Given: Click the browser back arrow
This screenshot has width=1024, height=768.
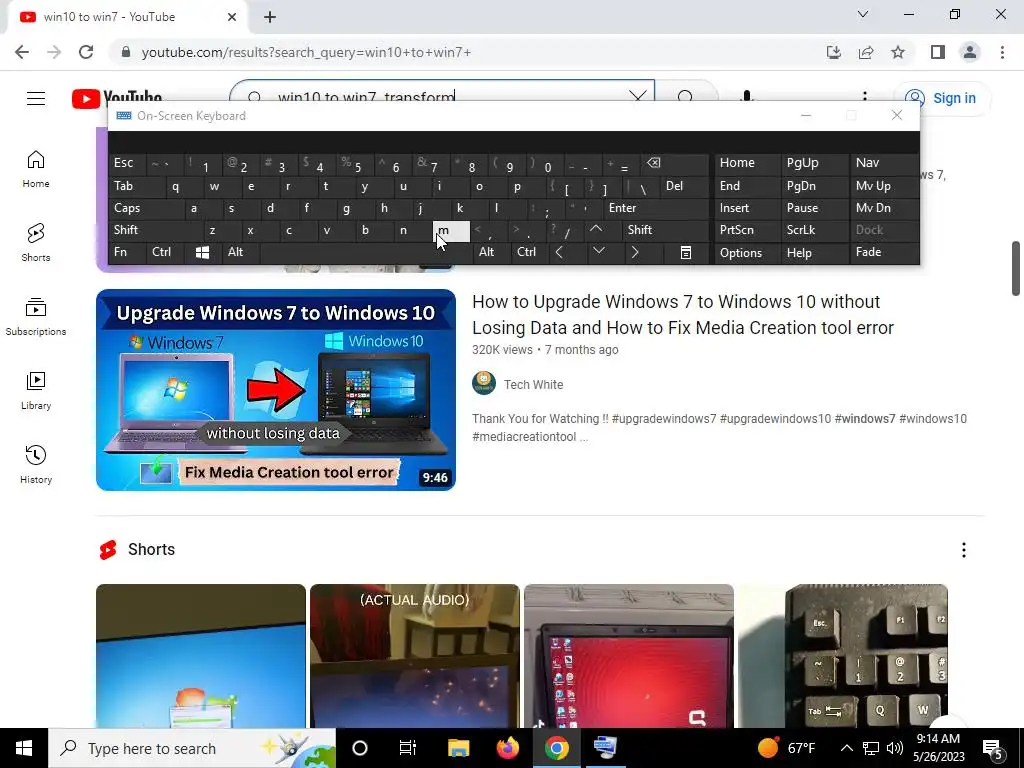Looking at the screenshot, I should pyautogui.click(x=22, y=52).
